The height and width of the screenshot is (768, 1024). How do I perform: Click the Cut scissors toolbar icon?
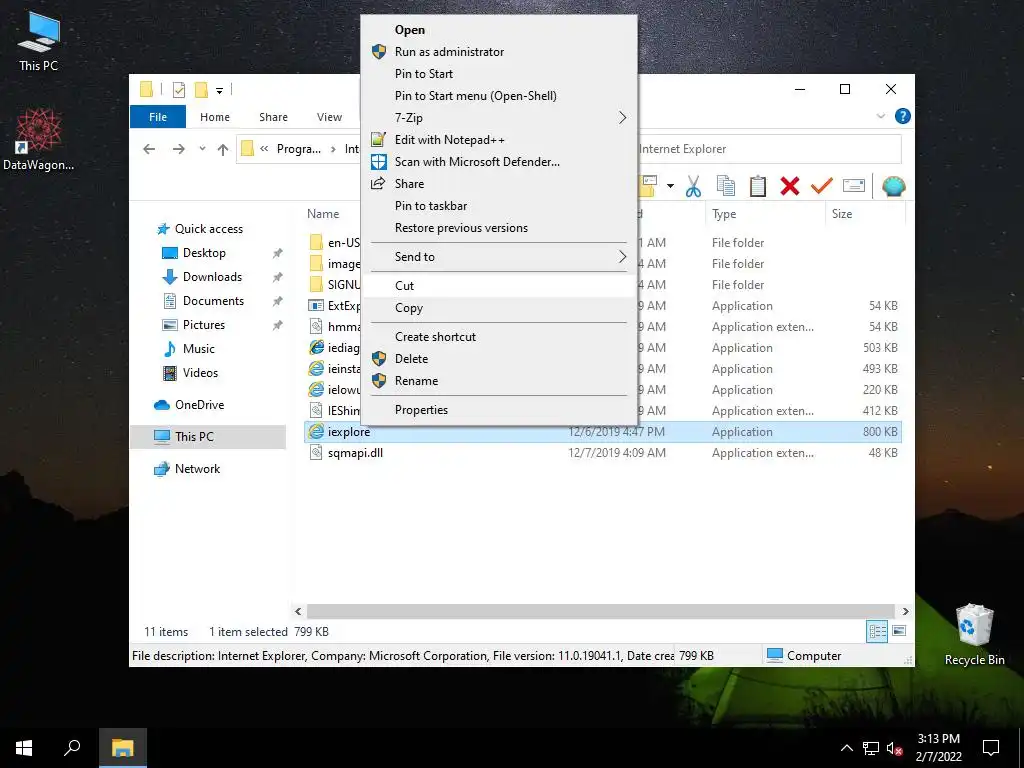(x=693, y=186)
